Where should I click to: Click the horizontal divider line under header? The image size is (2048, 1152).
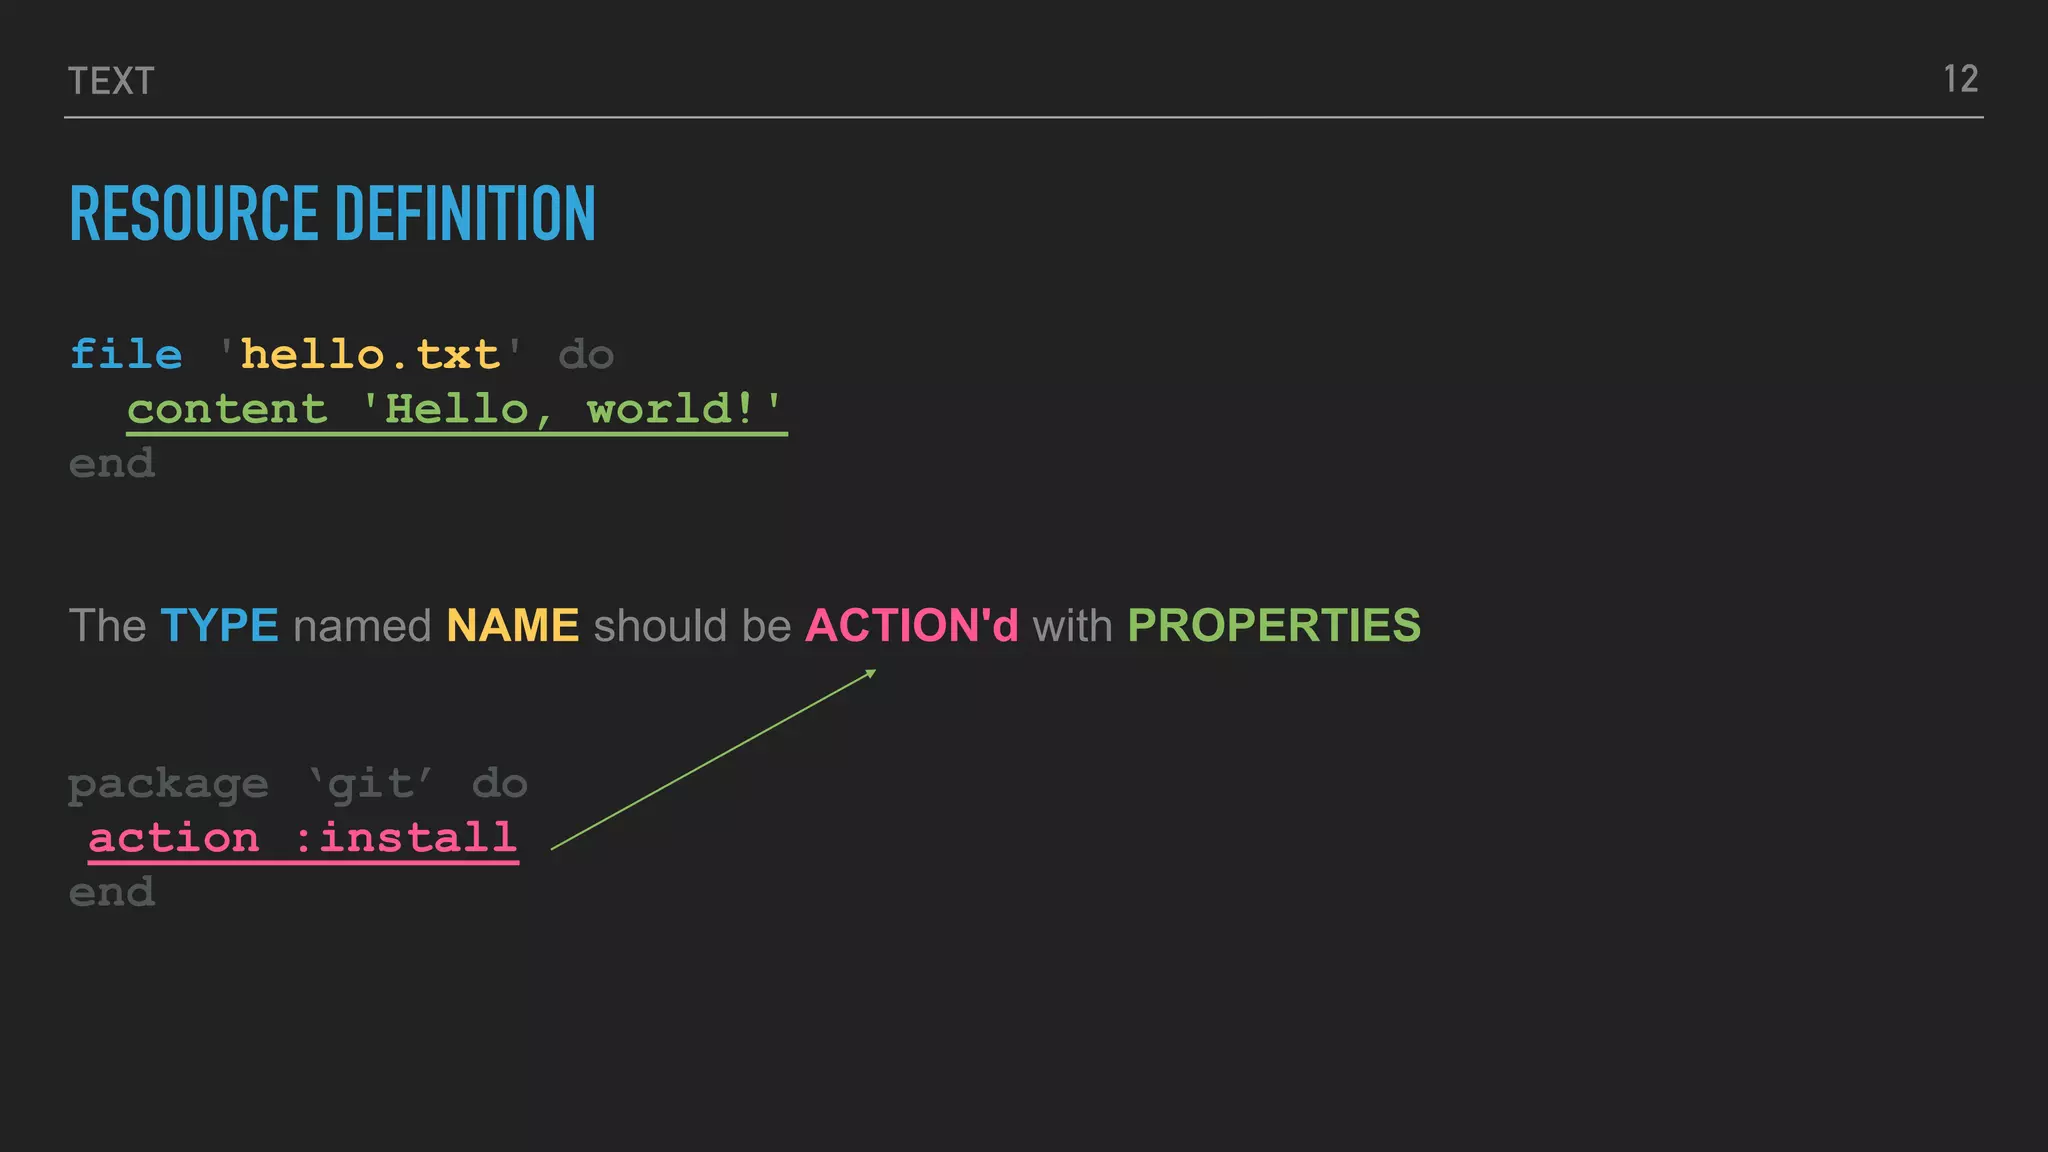(1024, 117)
